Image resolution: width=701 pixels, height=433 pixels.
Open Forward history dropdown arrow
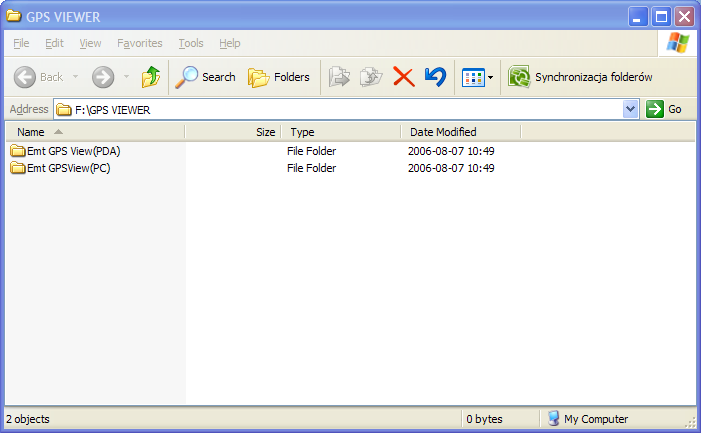[x=126, y=77]
